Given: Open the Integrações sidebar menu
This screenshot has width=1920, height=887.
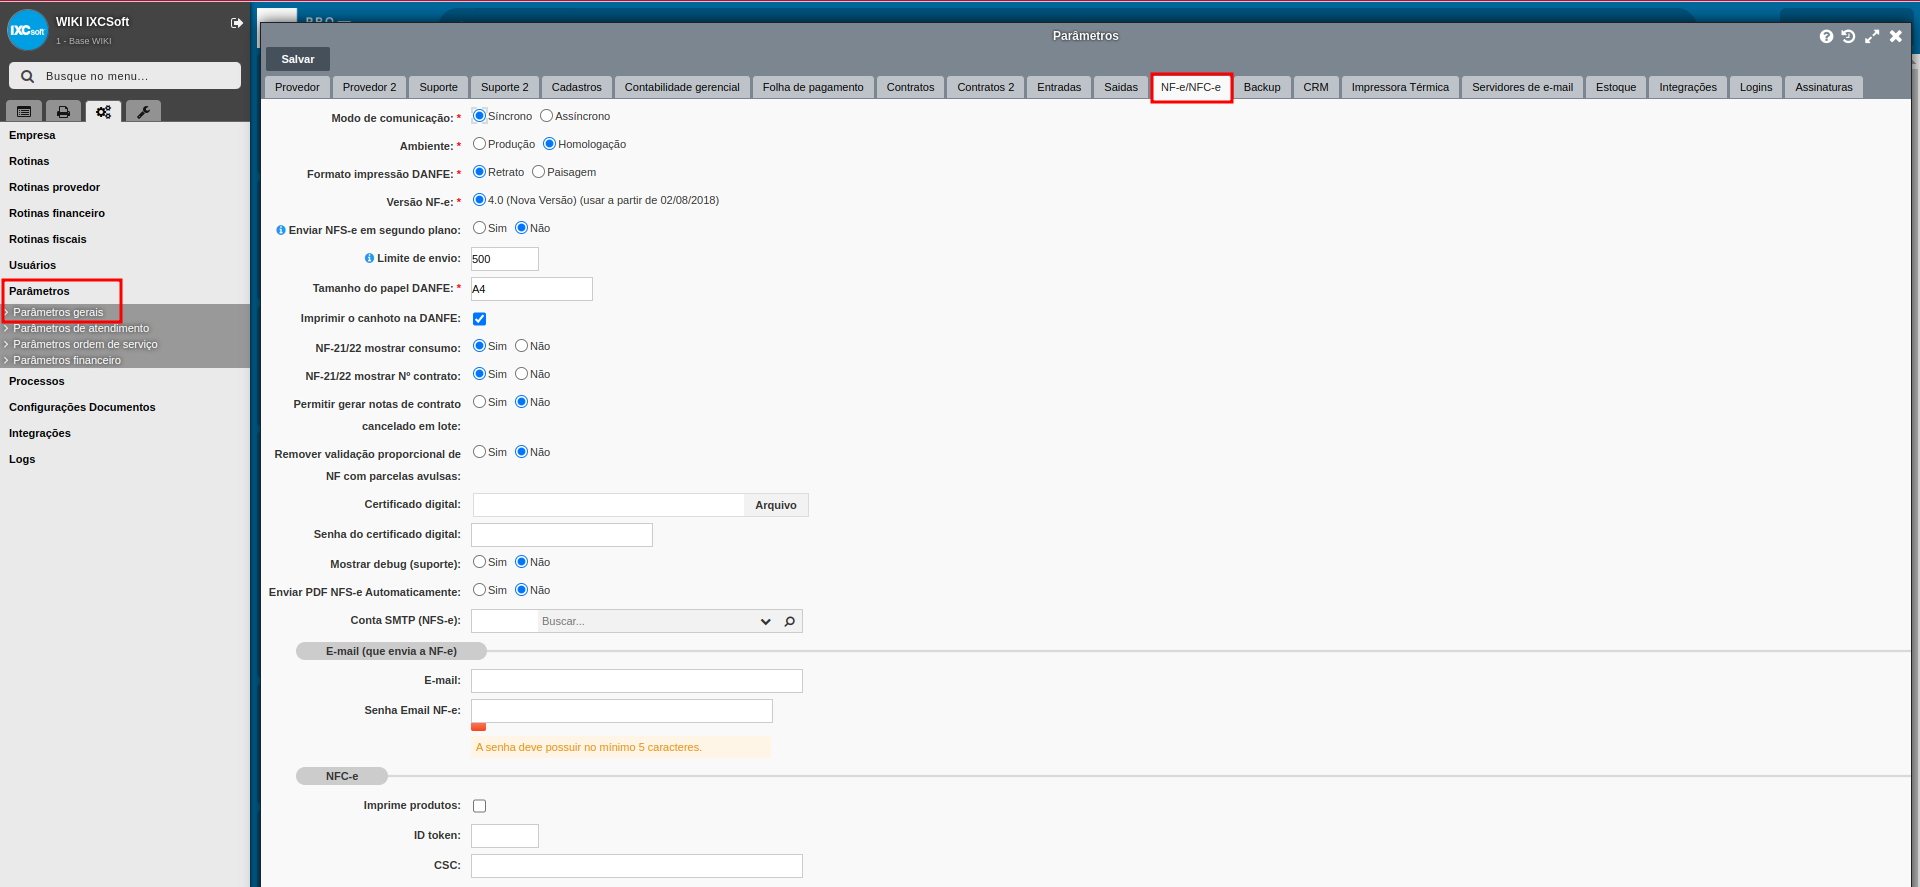Looking at the screenshot, I should [40, 433].
